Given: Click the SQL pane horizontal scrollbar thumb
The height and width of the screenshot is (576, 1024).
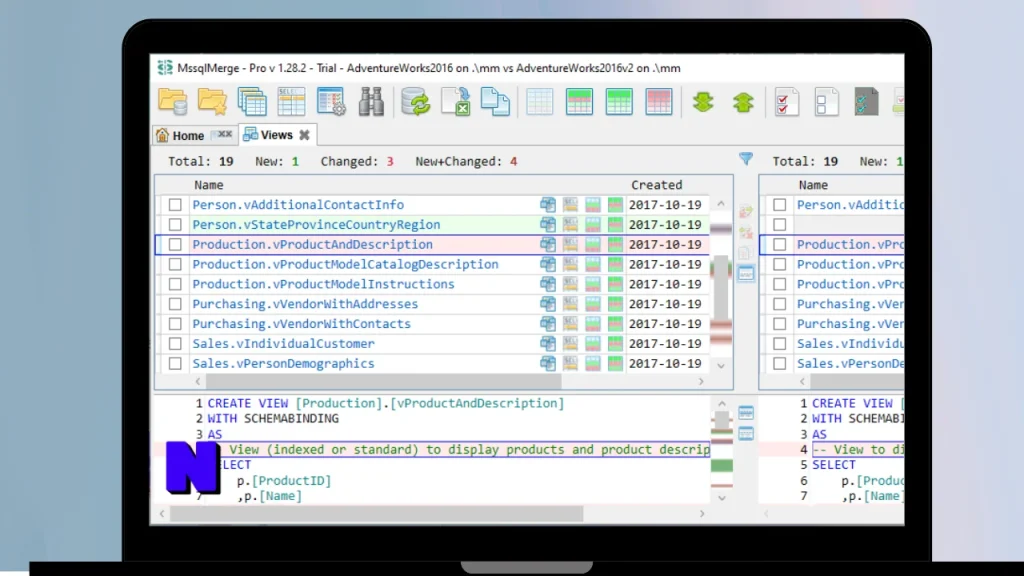Looking at the screenshot, I should coord(377,514).
